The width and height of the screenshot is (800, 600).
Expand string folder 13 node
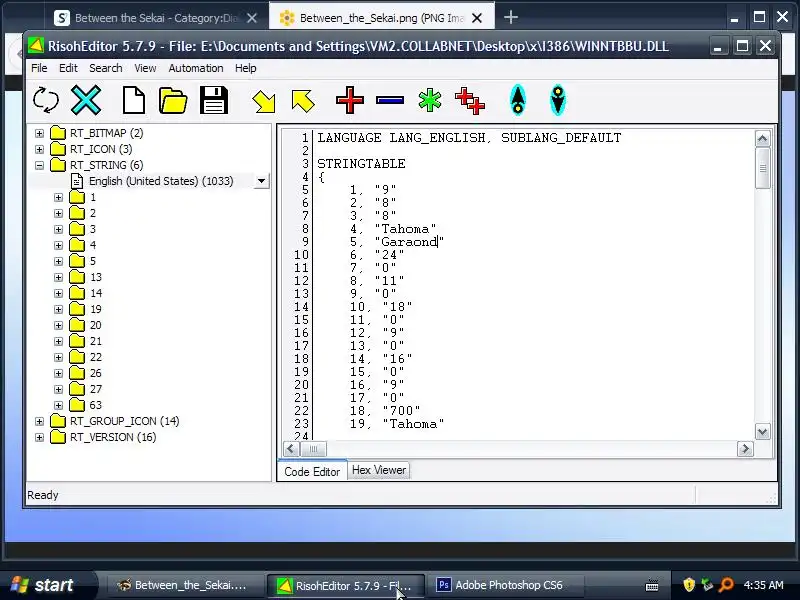pos(59,278)
